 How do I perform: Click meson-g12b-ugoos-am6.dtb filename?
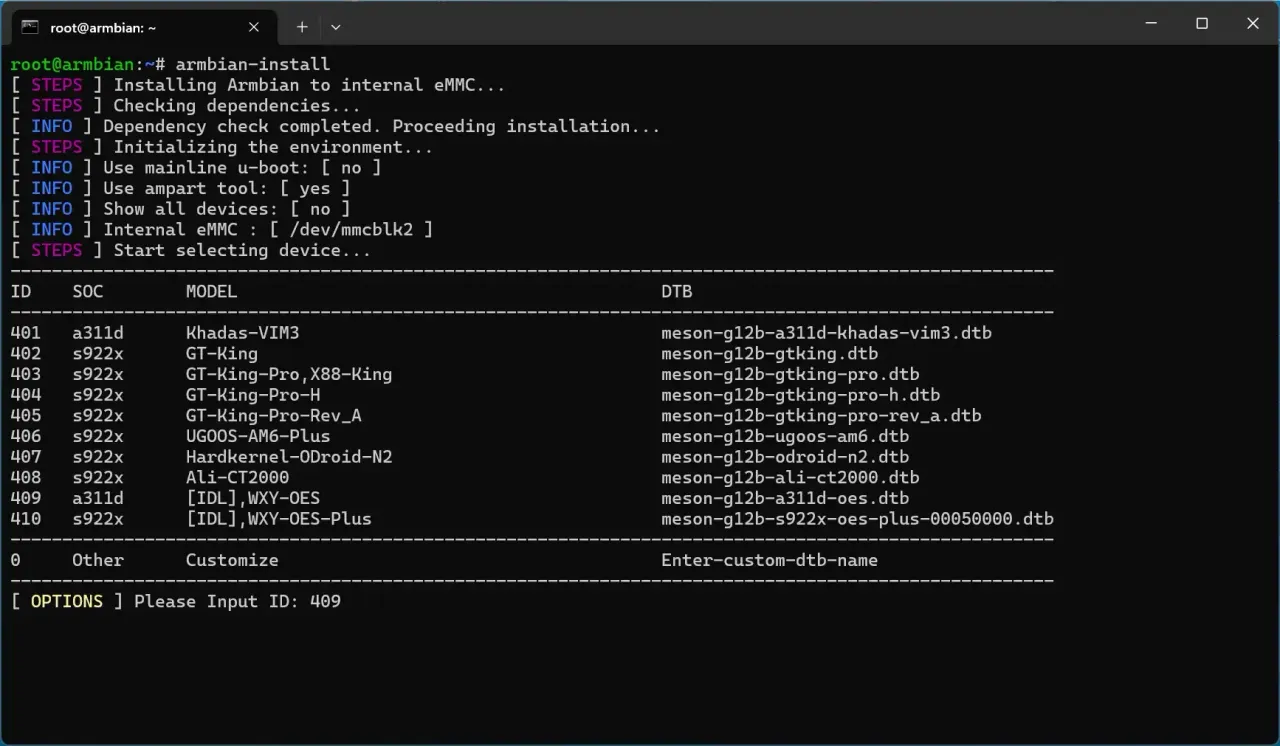pos(785,436)
